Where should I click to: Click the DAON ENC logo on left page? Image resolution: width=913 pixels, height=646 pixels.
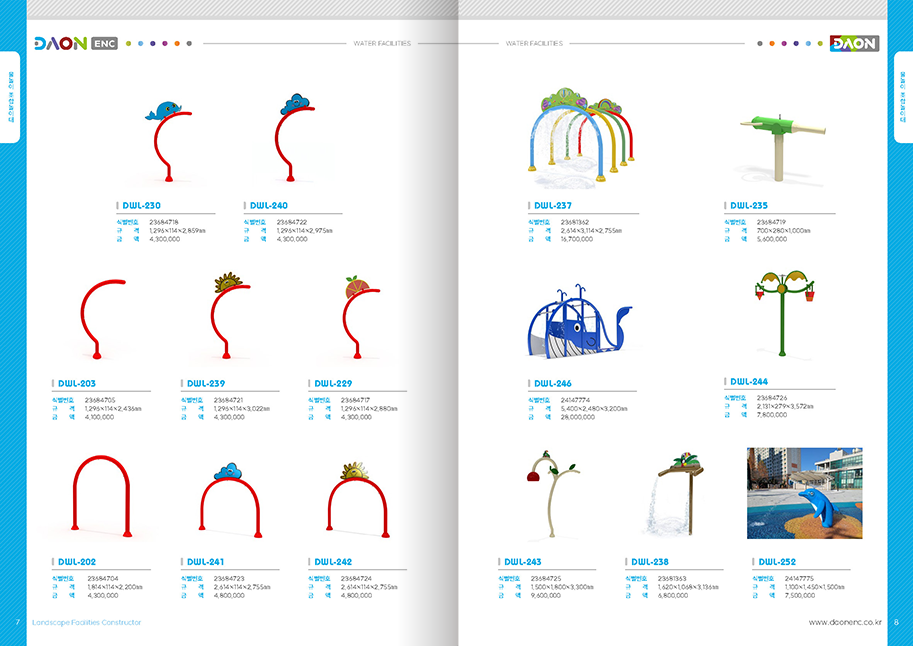point(75,44)
